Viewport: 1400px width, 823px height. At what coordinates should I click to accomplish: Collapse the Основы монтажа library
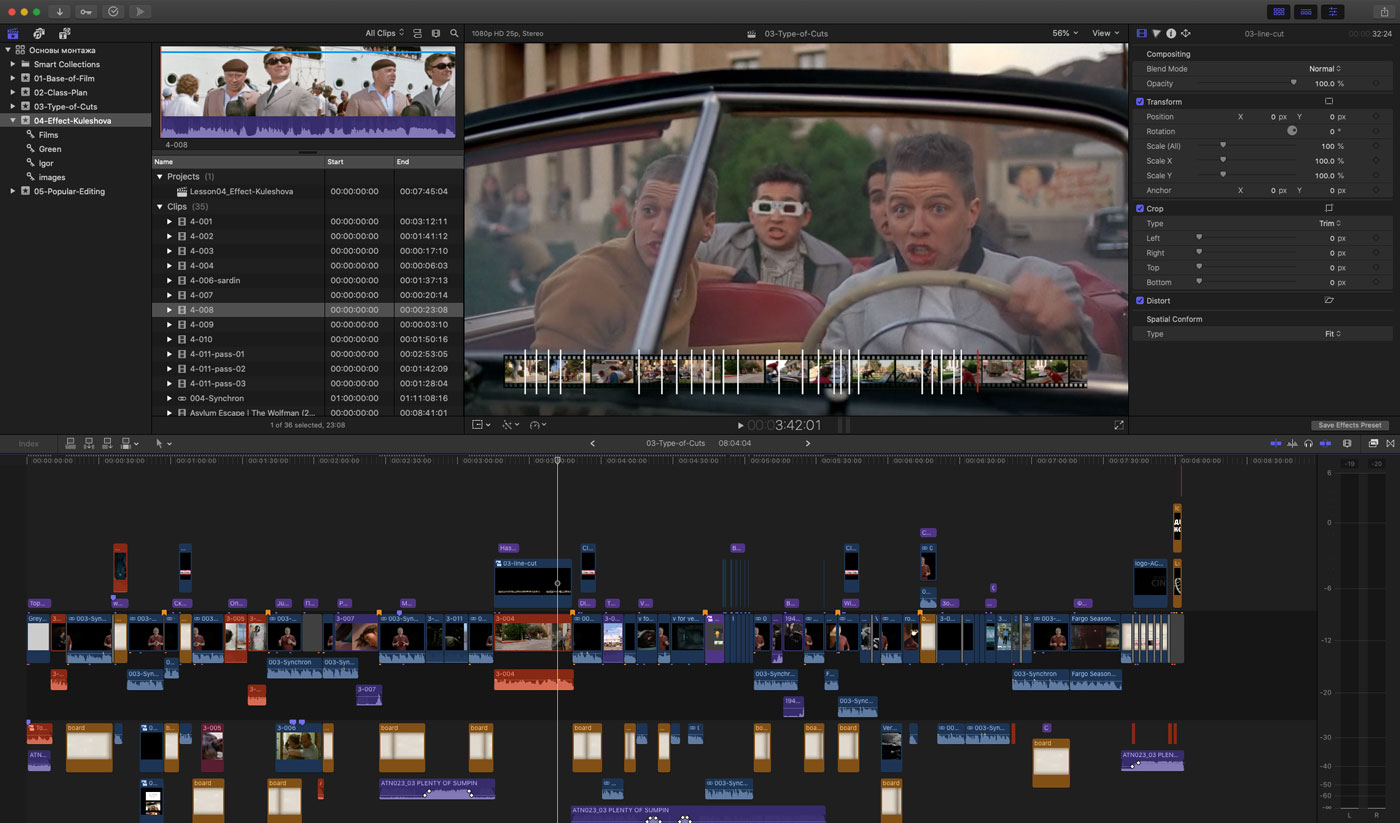click(8, 50)
